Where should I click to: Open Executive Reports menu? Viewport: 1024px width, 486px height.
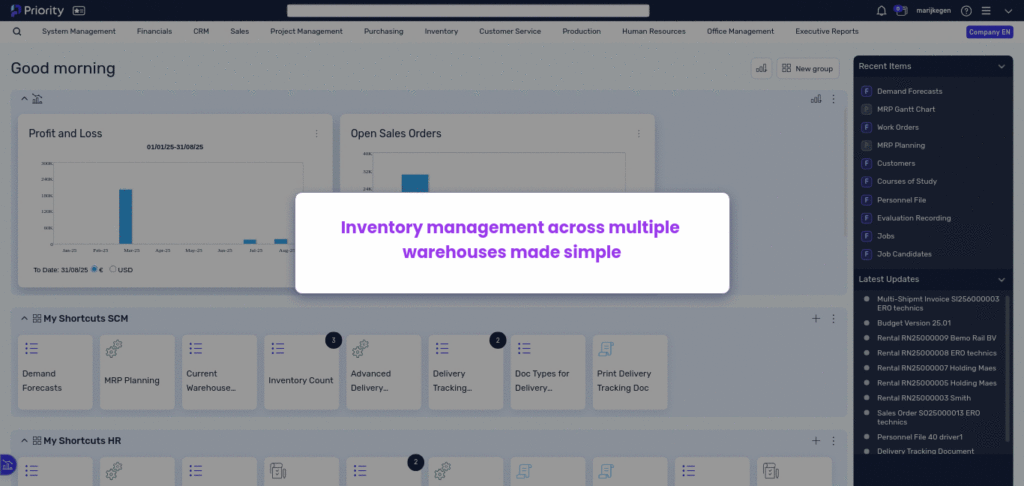(827, 31)
